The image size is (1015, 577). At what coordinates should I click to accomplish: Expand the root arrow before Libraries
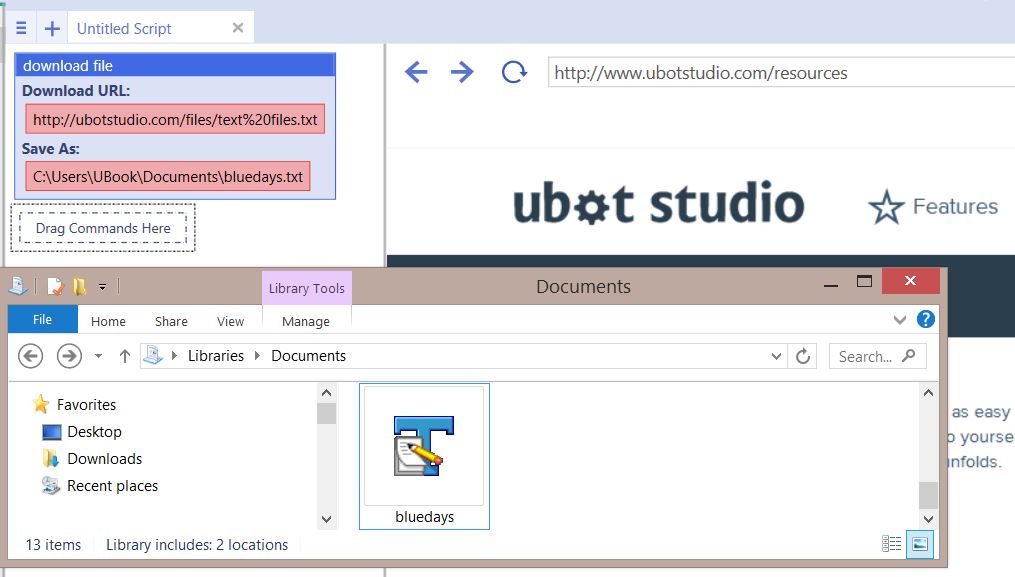pyautogui.click(x=174, y=356)
